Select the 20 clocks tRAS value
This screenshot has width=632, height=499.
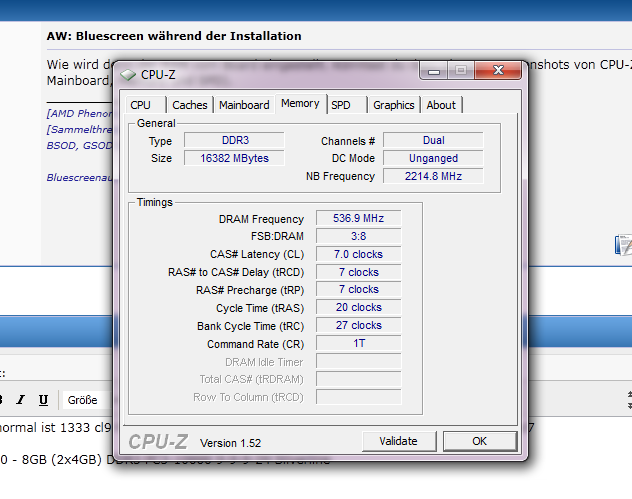[359, 307]
